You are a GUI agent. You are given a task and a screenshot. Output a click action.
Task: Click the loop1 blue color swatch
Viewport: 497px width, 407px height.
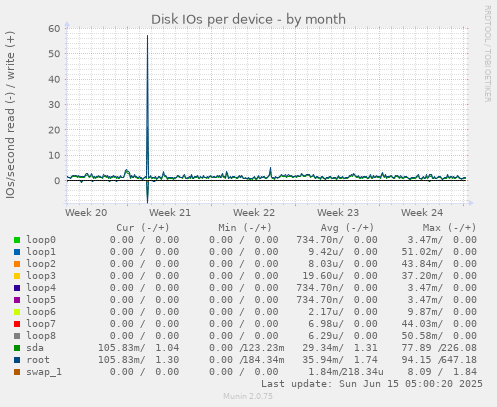coord(17,252)
